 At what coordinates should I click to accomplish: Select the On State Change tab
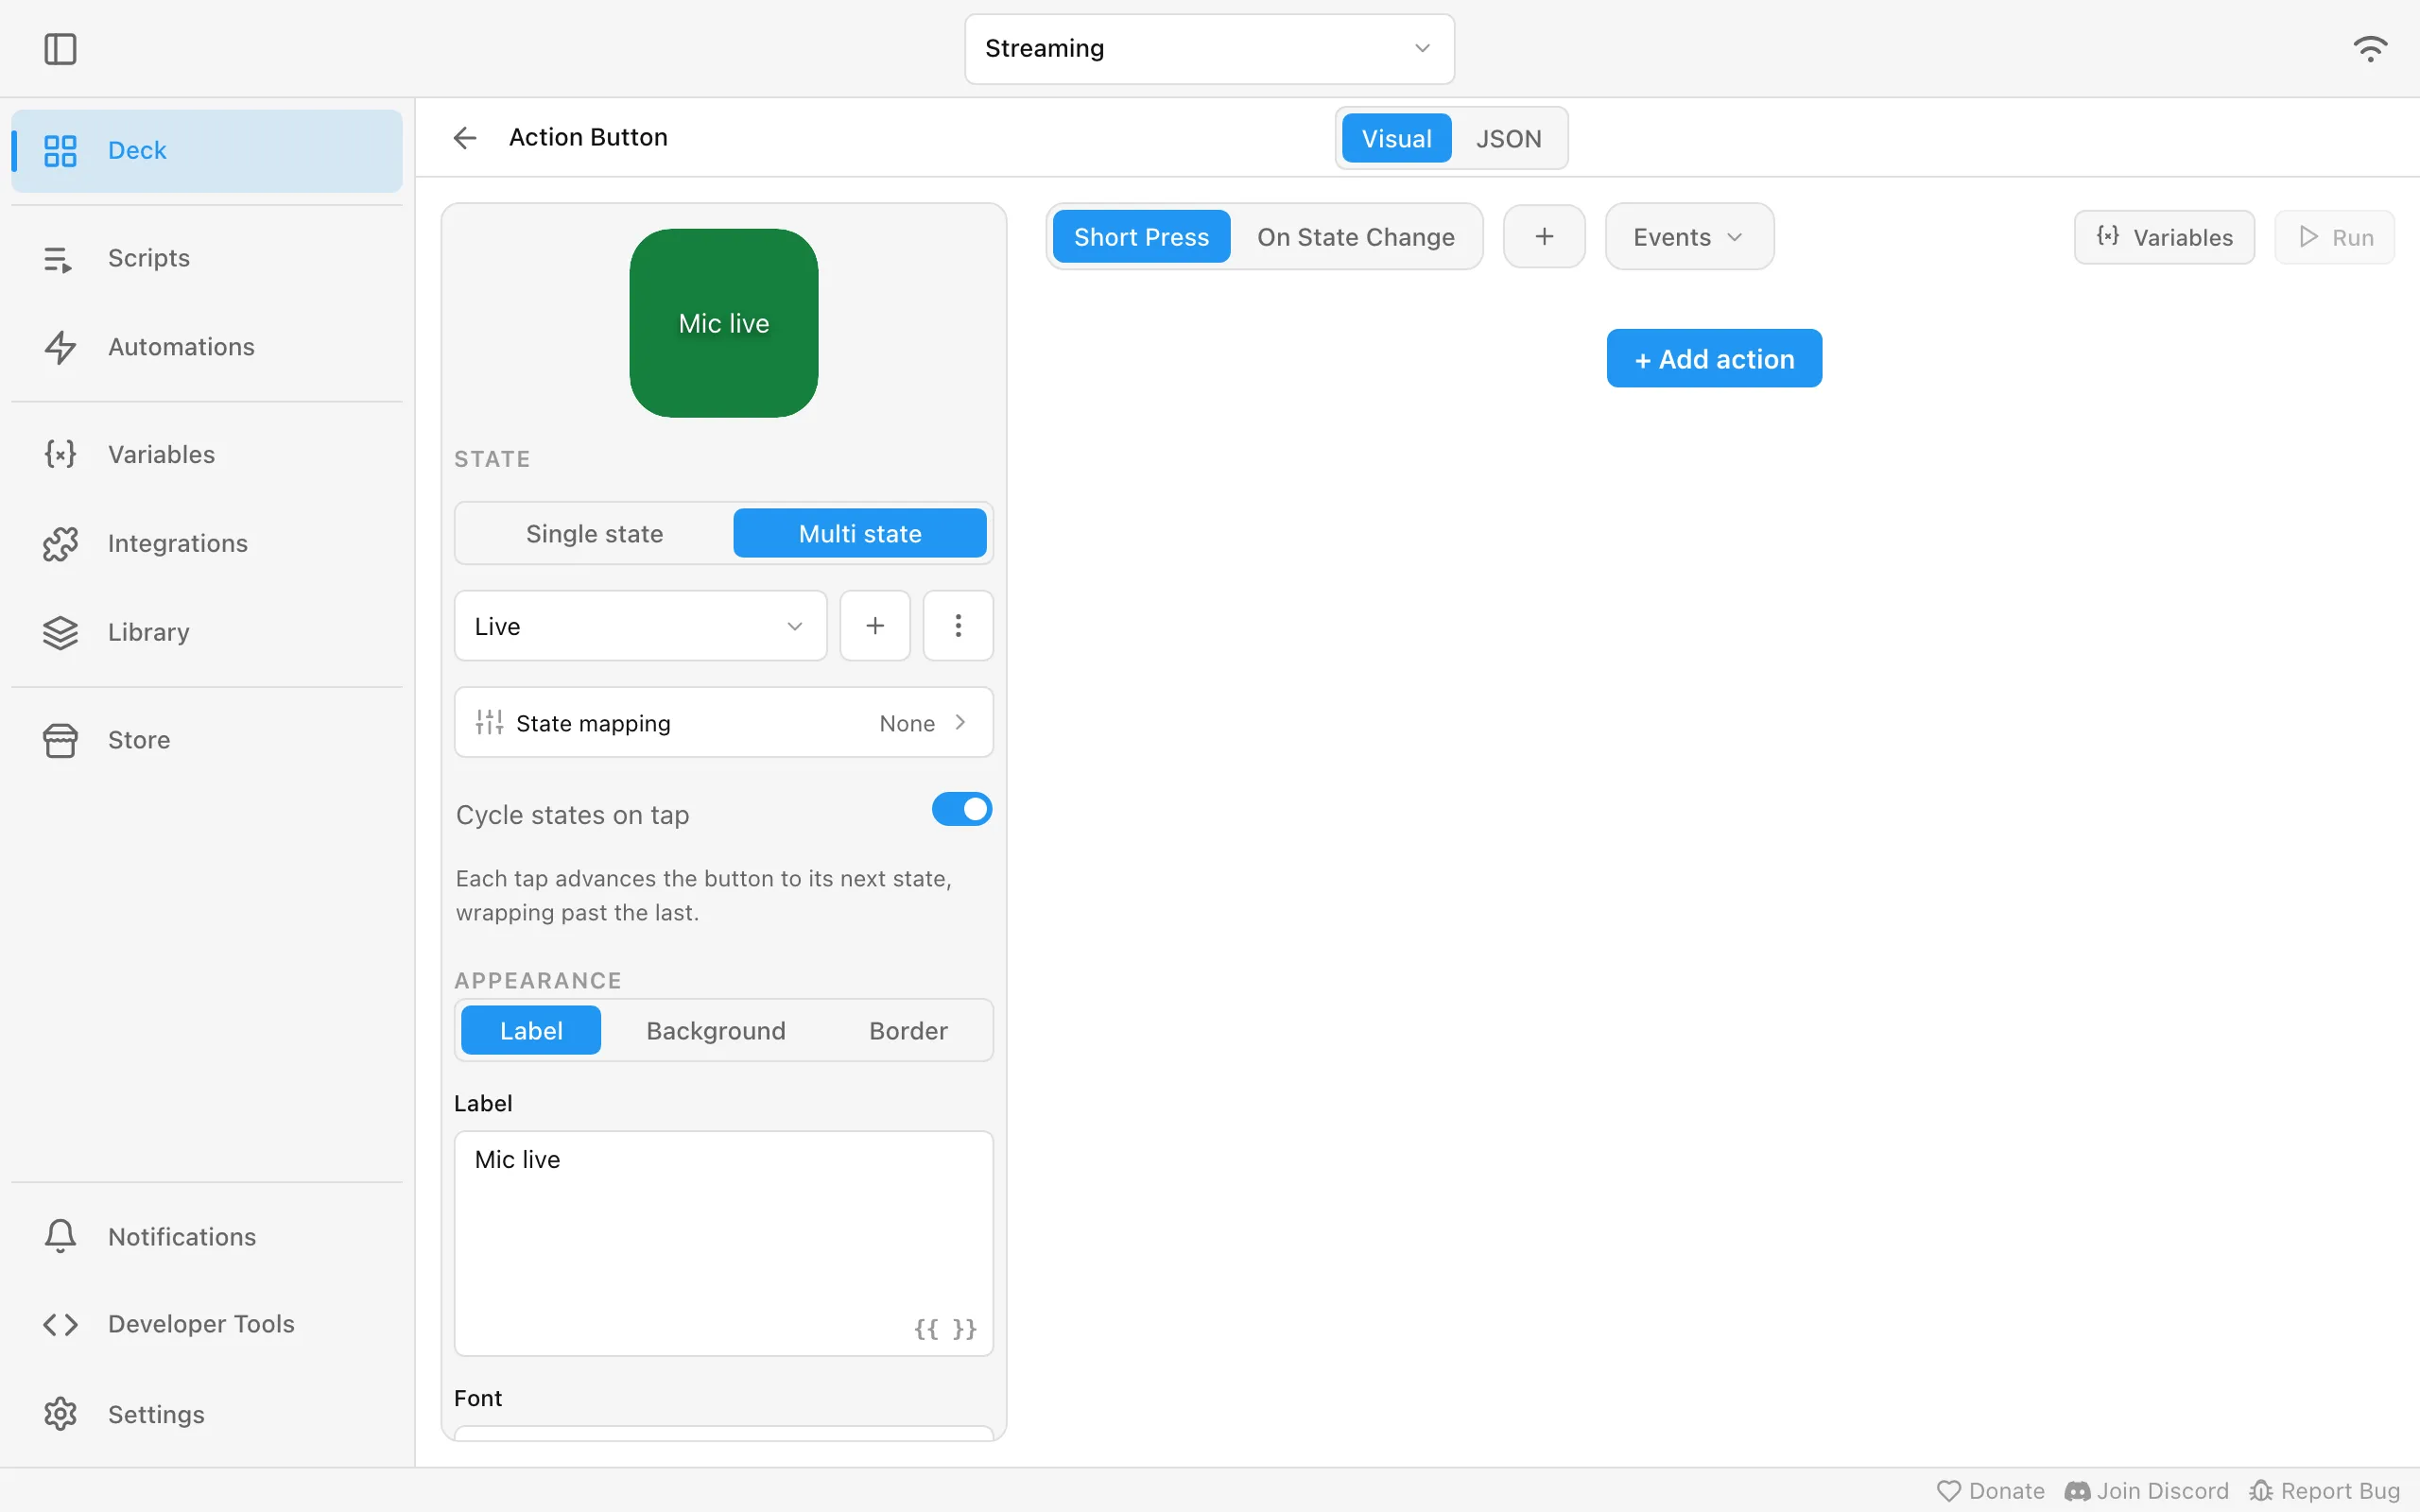click(x=1355, y=237)
